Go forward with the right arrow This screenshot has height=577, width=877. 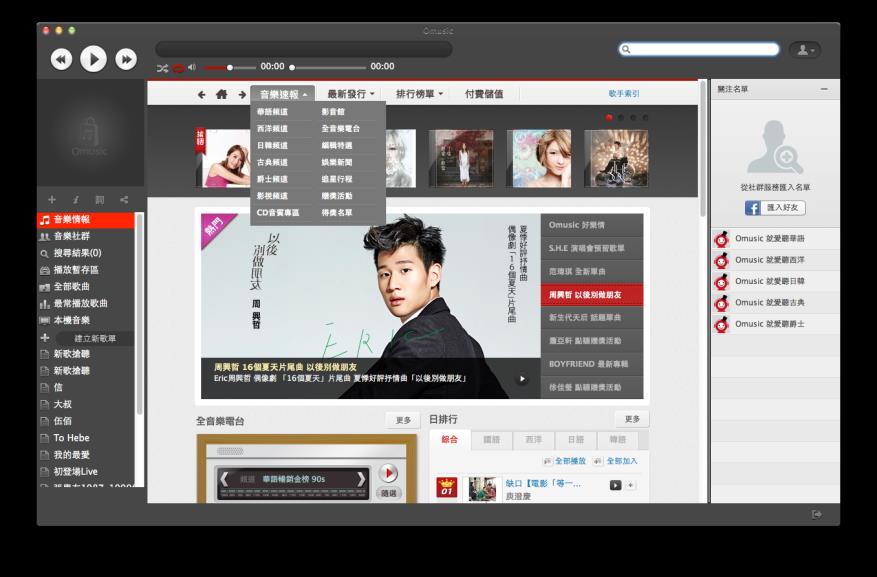(242, 94)
